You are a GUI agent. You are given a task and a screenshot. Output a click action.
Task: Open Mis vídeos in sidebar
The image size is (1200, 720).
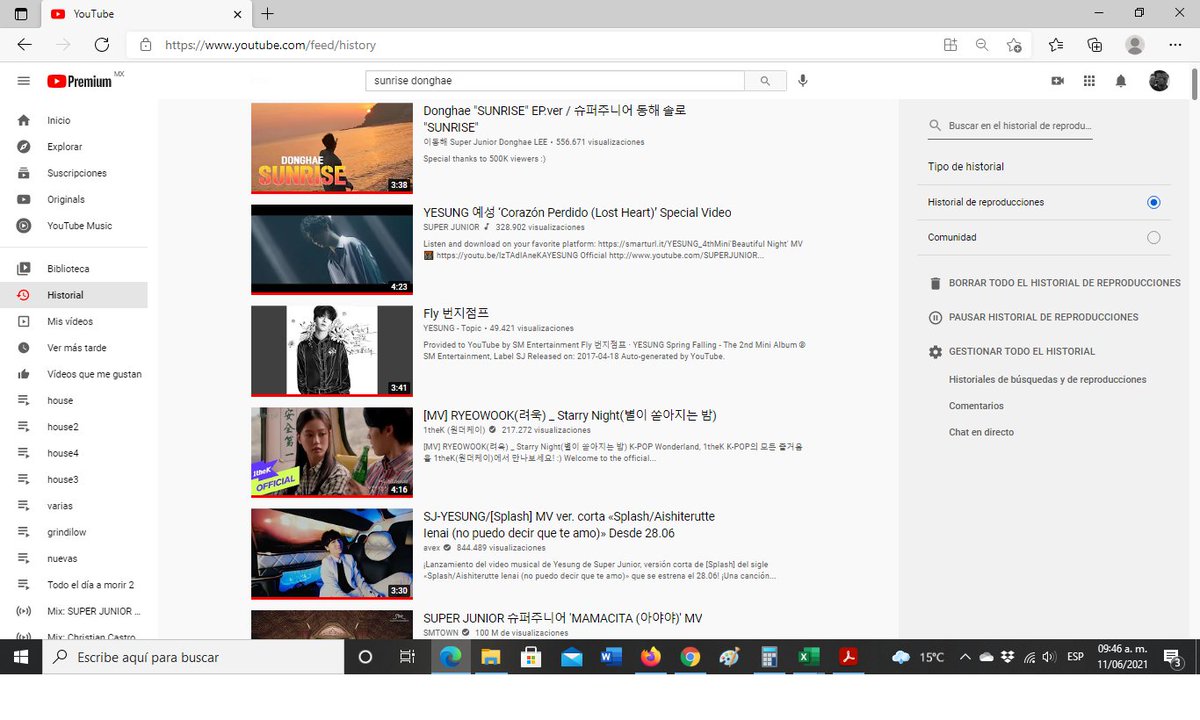[74, 322]
